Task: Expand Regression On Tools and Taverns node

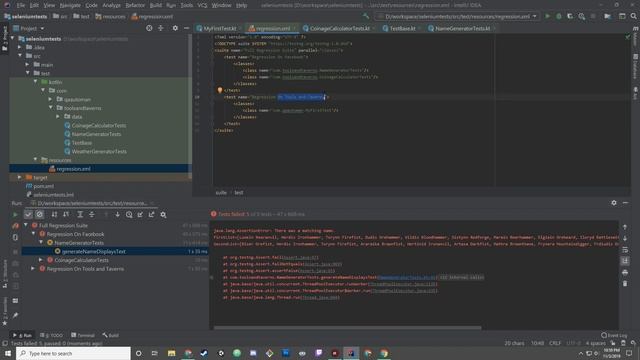Action: [x=33, y=269]
